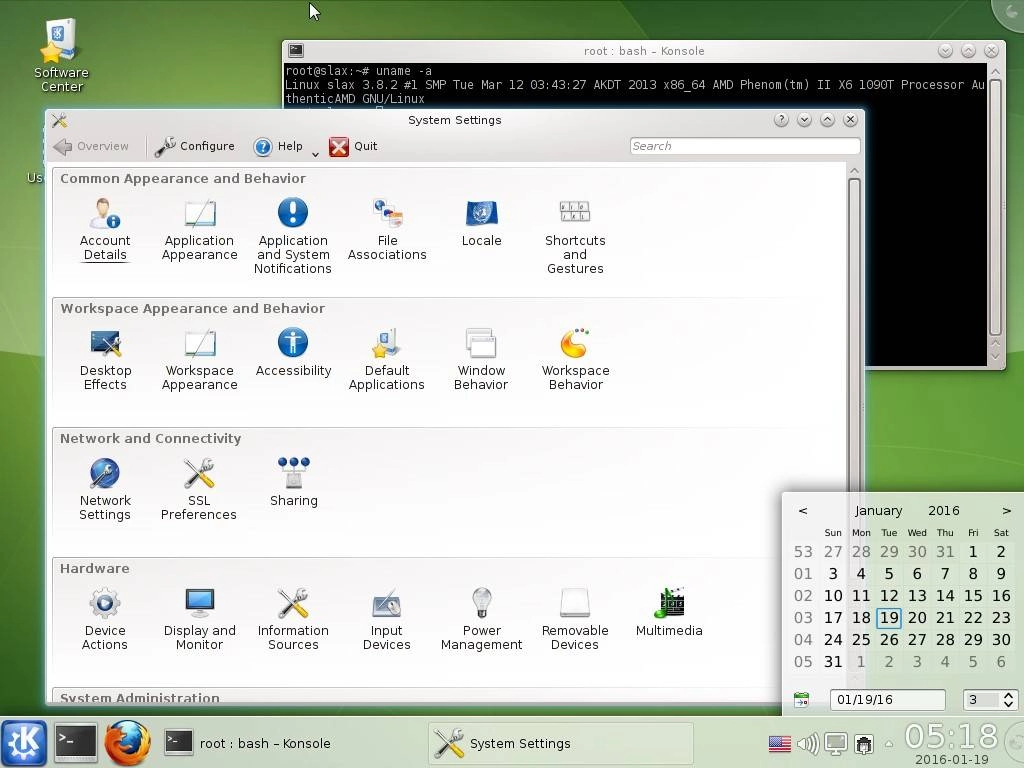Image resolution: width=1024 pixels, height=768 pixels.
Task: Click the US keyboard layout flag
Action: [x=780, y=744]
